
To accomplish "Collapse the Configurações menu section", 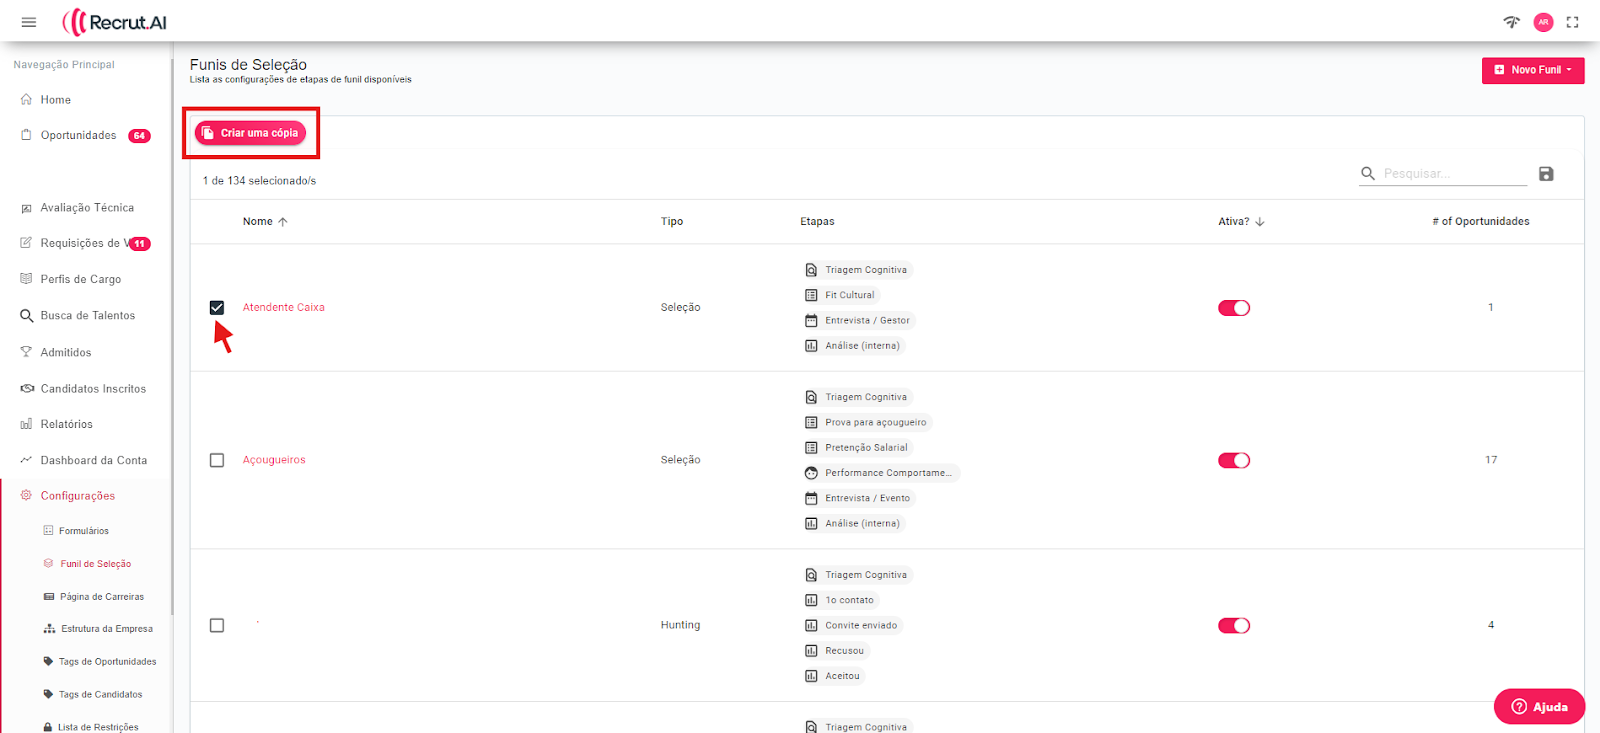I will click(x=78, y=496).
